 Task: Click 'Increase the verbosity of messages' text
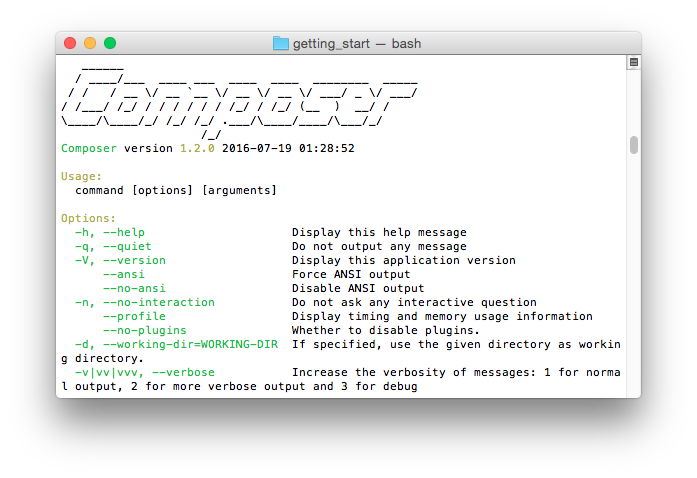(x=413, y=373)
